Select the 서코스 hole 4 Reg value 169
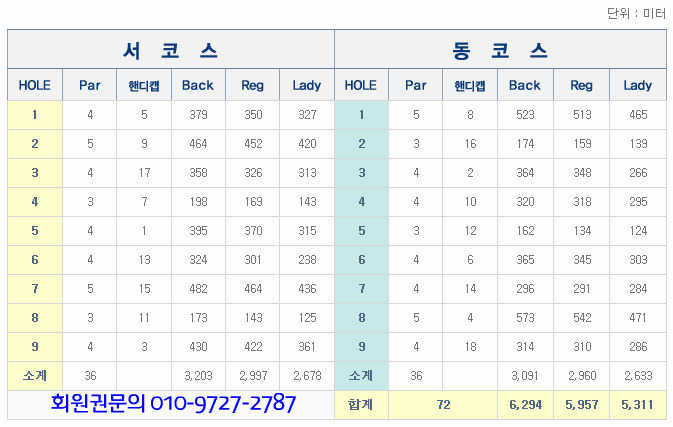The image size is (673, 427). [253, 202]
